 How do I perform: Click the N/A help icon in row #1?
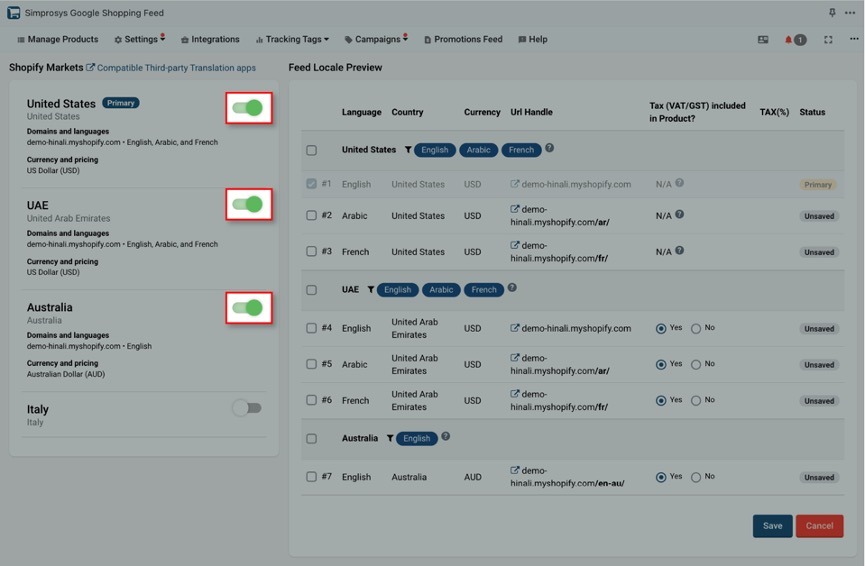[x=679, y=183]
